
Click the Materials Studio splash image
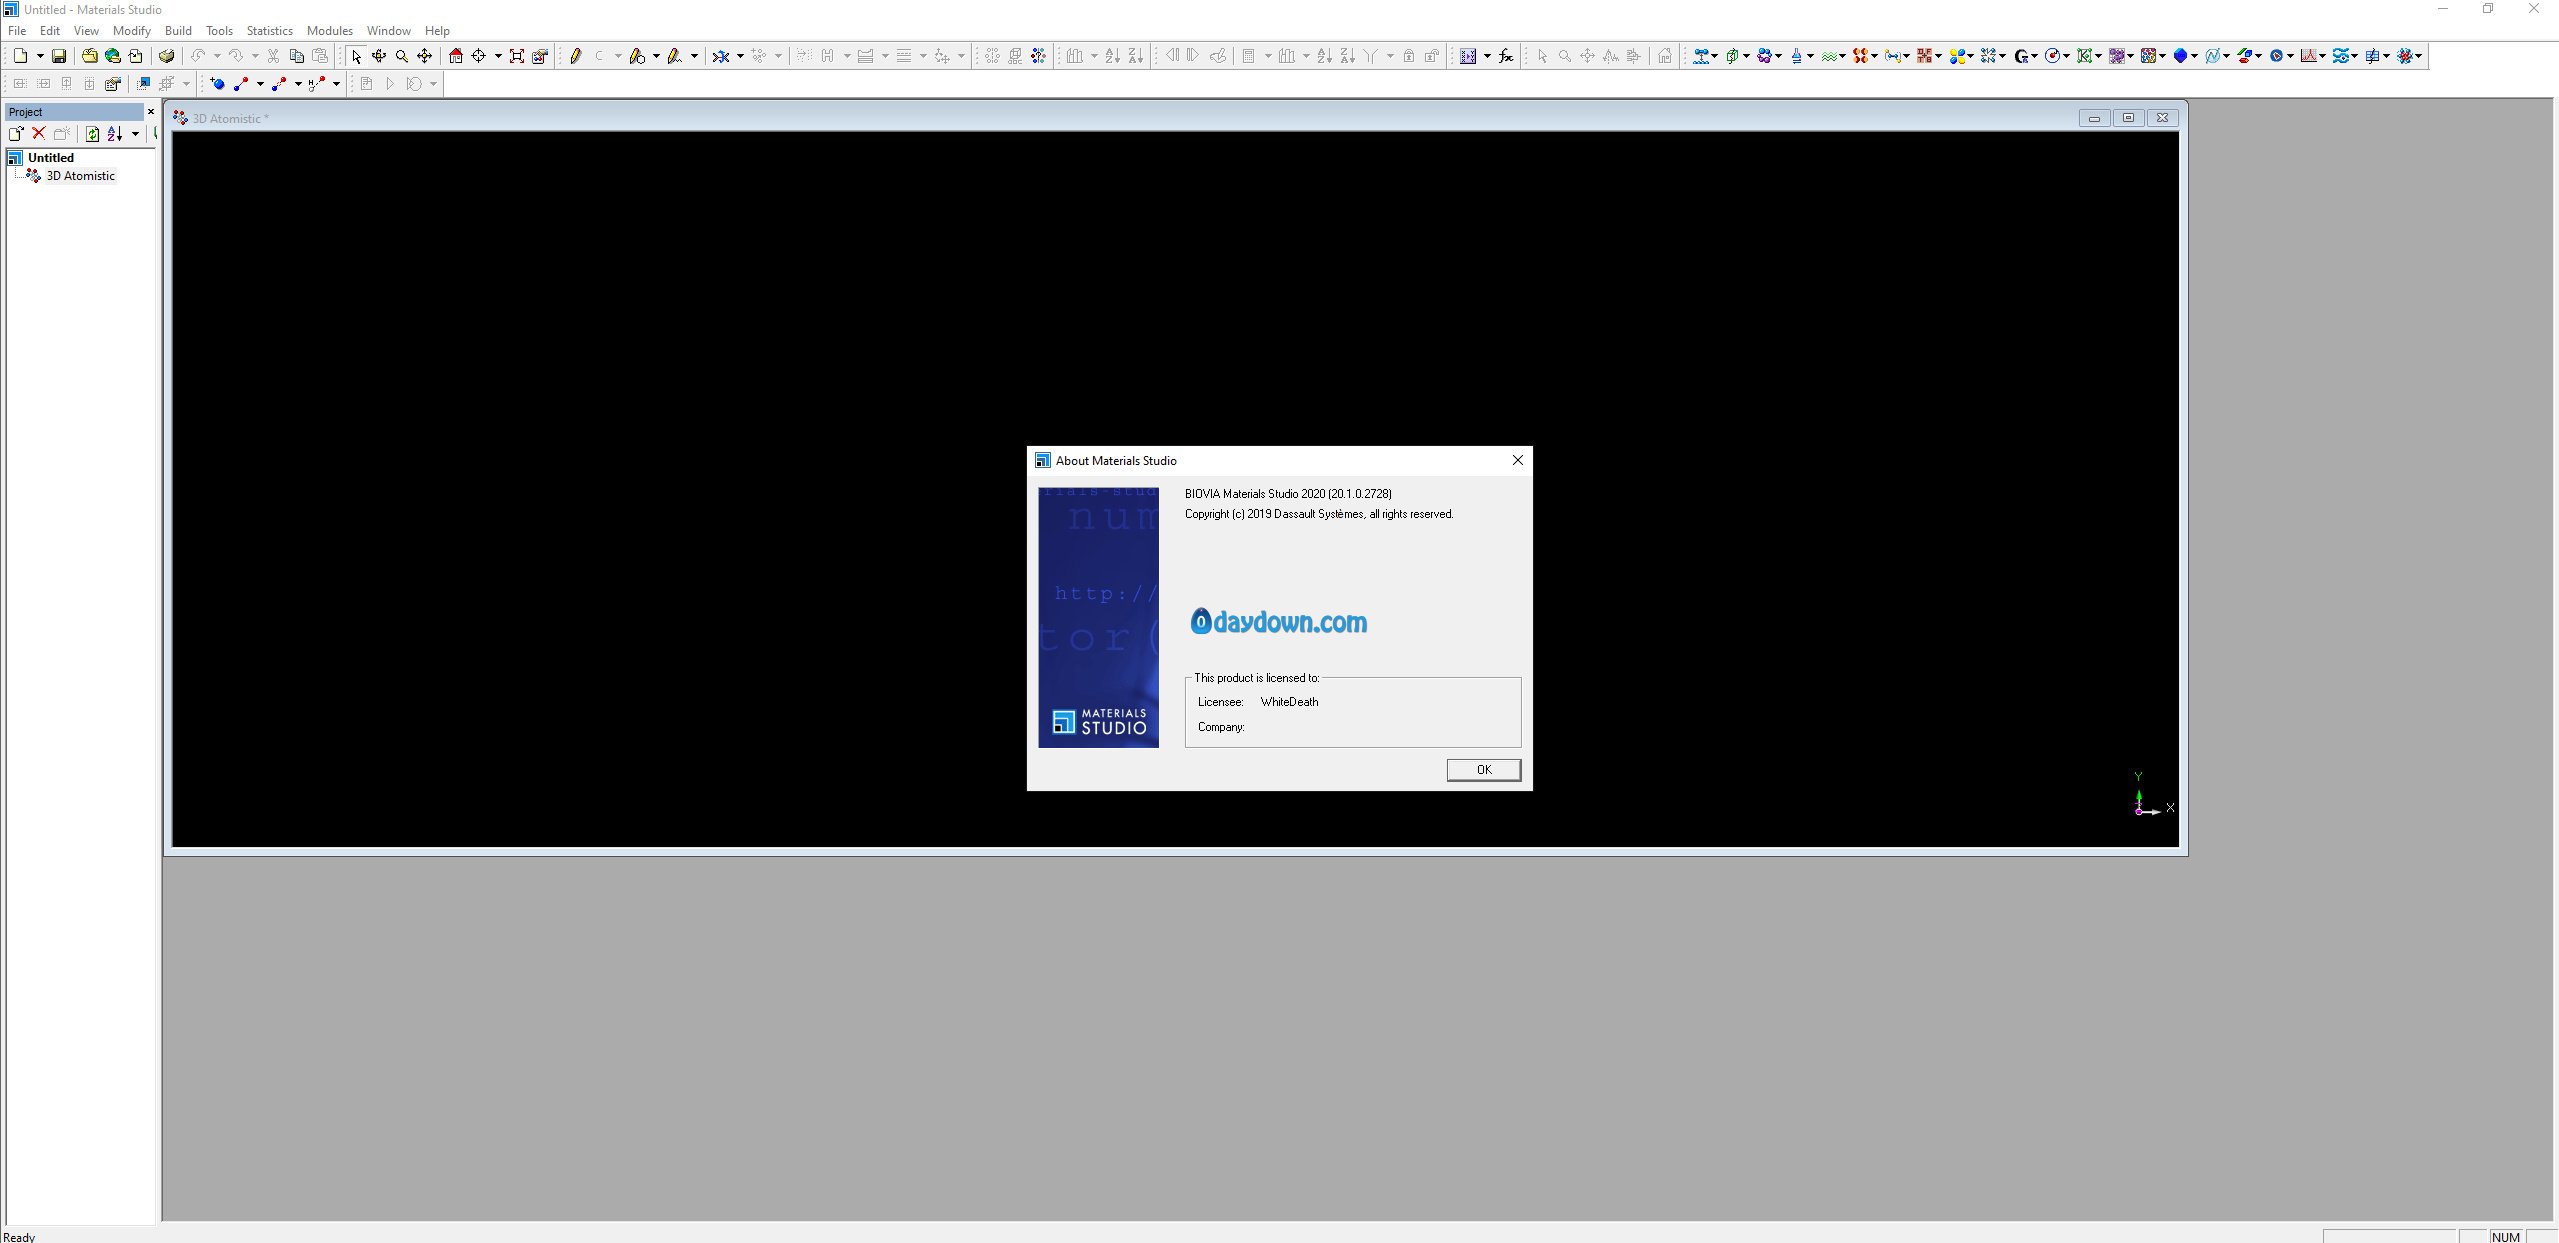tap(1098, 617)
